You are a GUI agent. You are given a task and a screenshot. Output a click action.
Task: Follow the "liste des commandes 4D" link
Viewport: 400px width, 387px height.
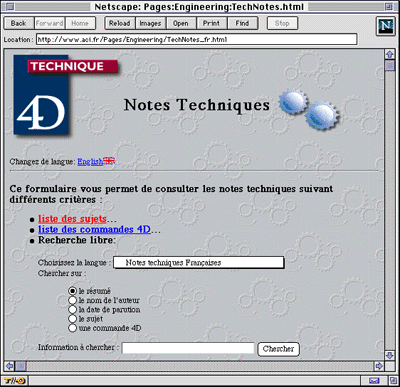[x=94, y=230]
